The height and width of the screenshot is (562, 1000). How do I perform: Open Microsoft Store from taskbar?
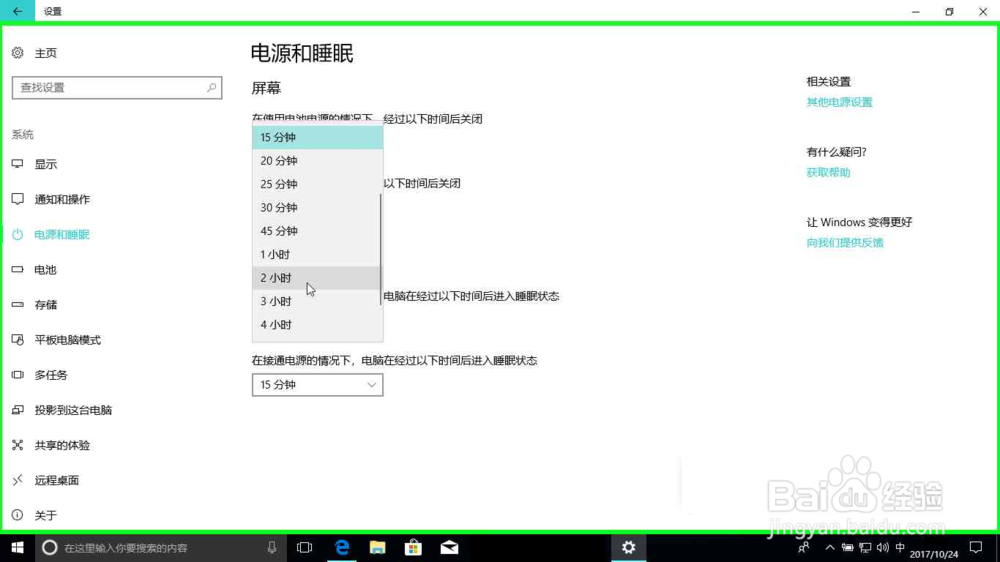click(413, 548)
